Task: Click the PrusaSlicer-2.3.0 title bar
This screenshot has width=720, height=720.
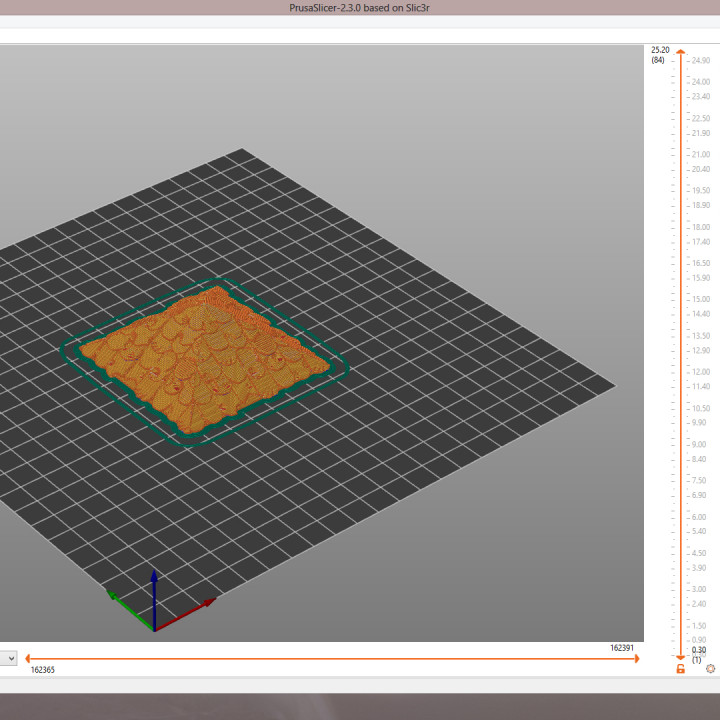Action: click(x=360, y=8)
